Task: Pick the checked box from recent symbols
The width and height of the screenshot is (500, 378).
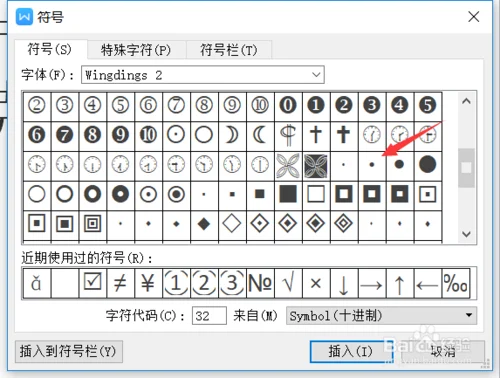Action: click(93, 283)
